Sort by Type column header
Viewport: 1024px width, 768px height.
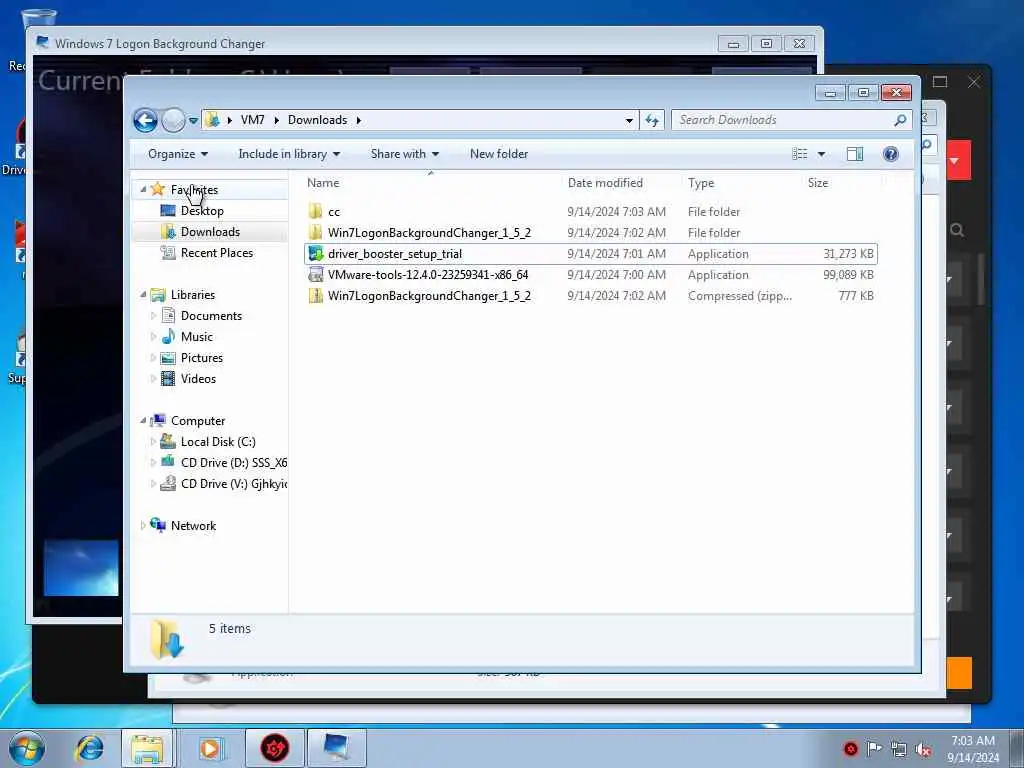701,183
